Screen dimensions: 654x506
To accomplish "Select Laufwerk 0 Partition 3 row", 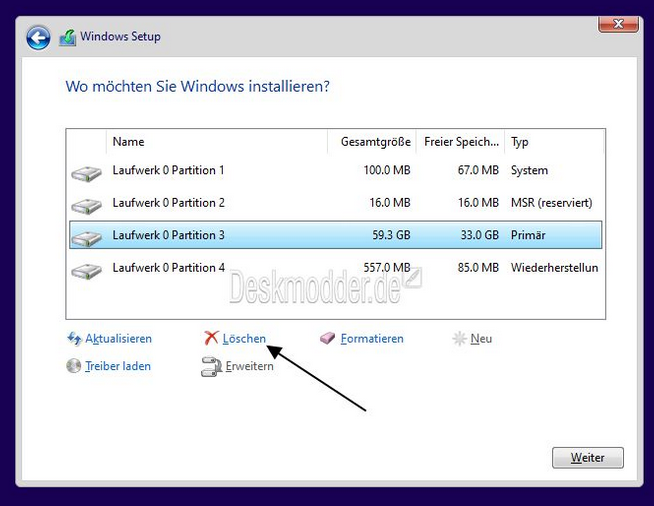I will tap(335, 235).
